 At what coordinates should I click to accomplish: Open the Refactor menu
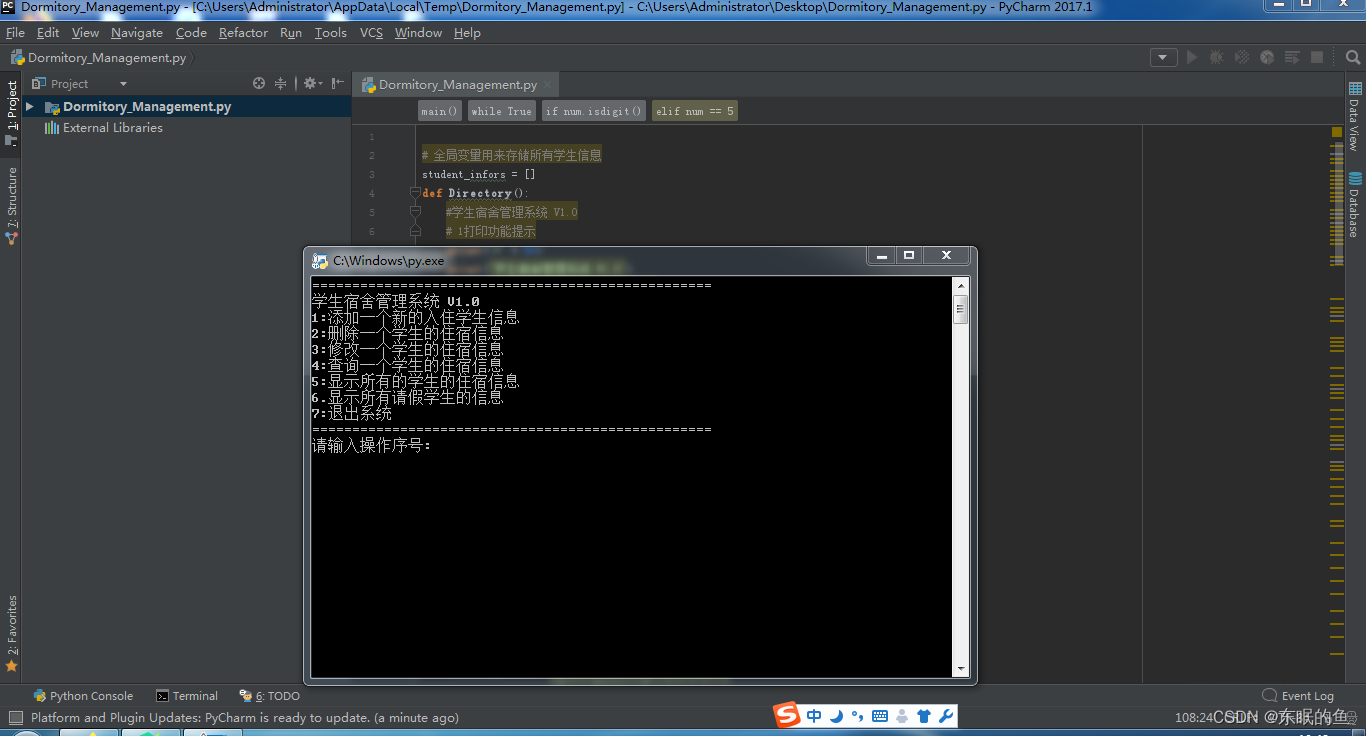coord(243,33)
